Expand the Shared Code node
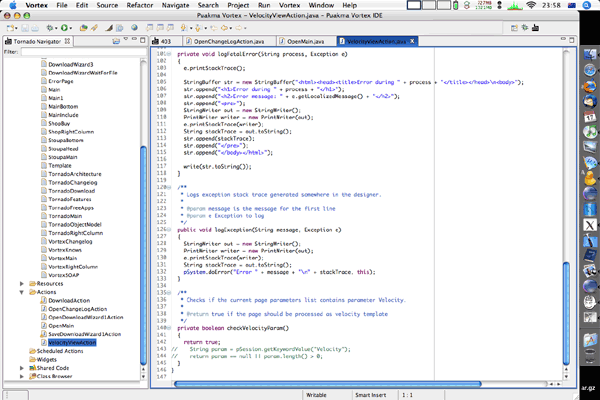The height and width of the screenshot is (400, 600). (22, 368)
